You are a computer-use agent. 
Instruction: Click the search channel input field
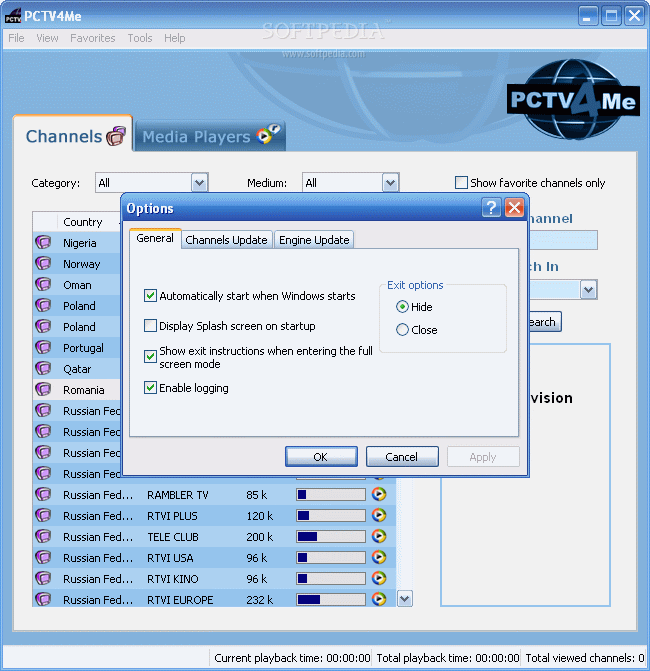coord(563,240)
